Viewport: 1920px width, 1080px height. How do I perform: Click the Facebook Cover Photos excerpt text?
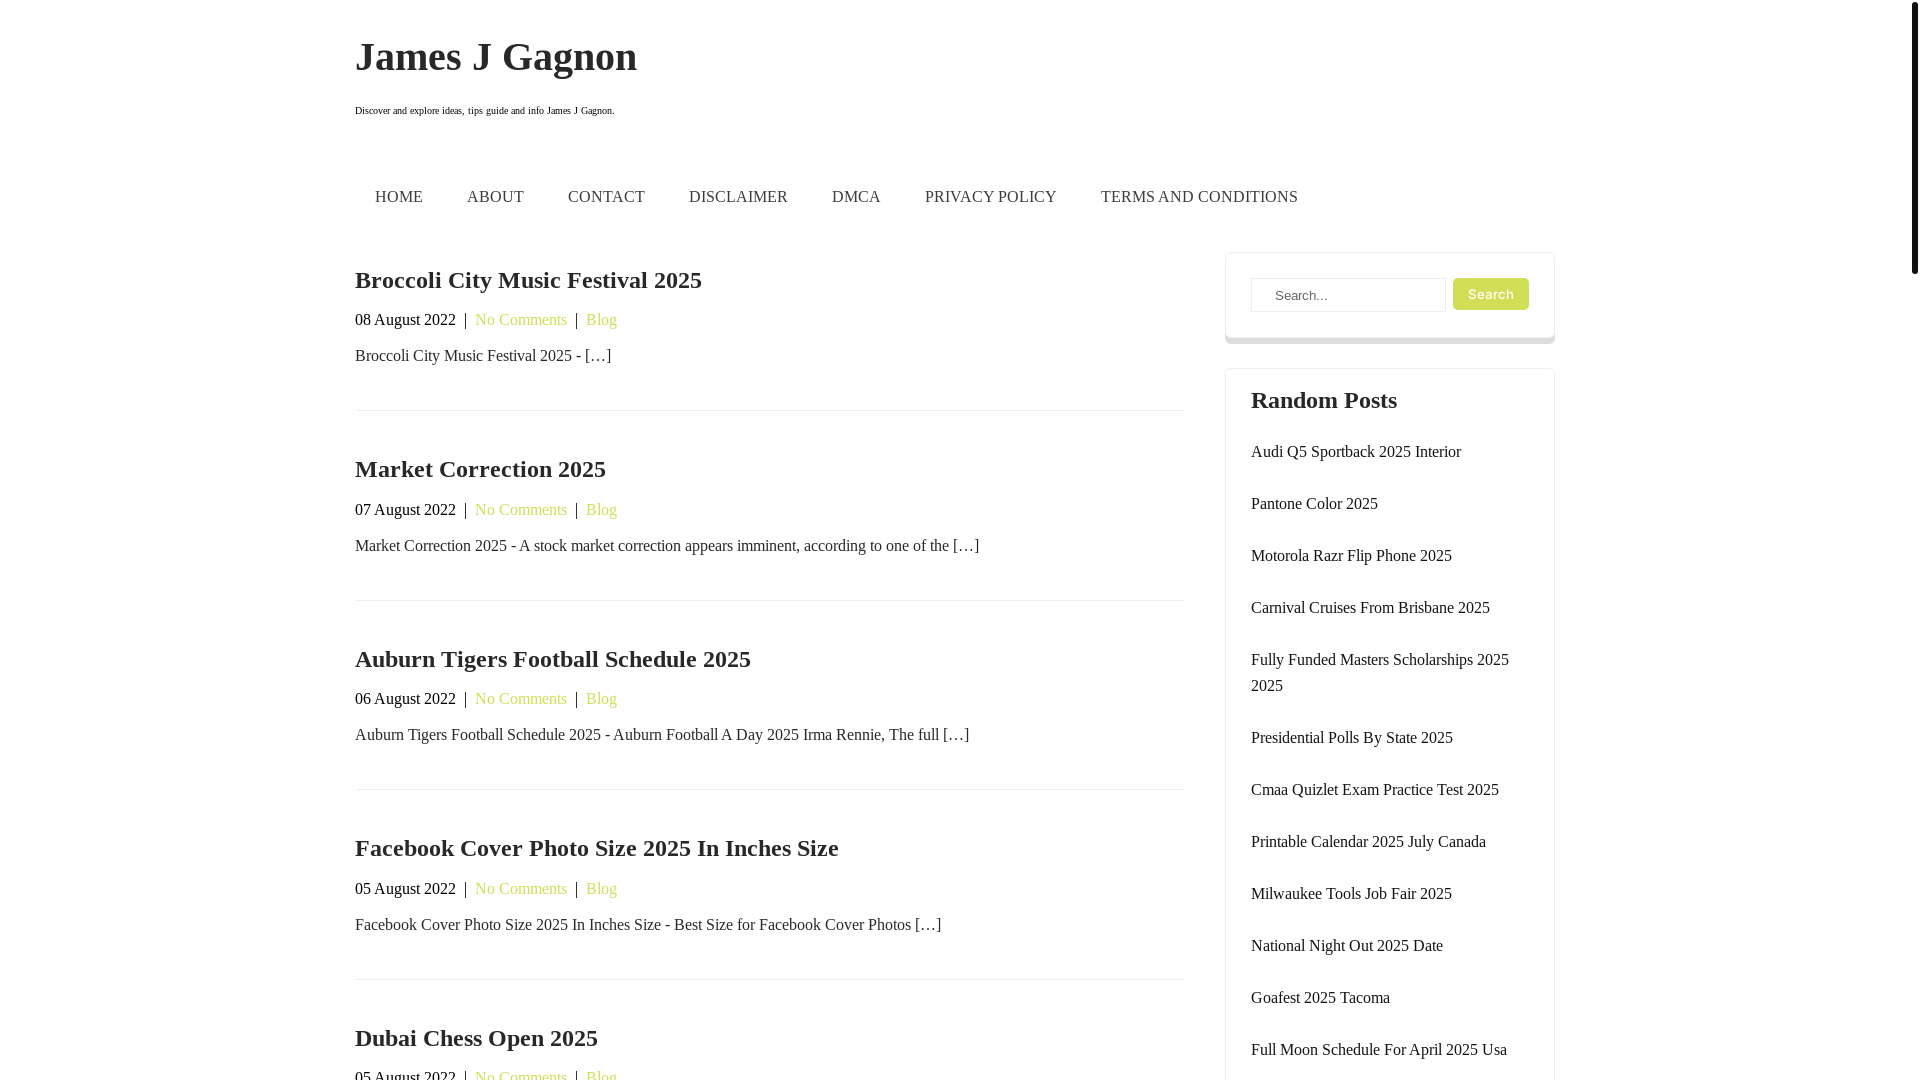pyautogui.click(x=648, y=925)
